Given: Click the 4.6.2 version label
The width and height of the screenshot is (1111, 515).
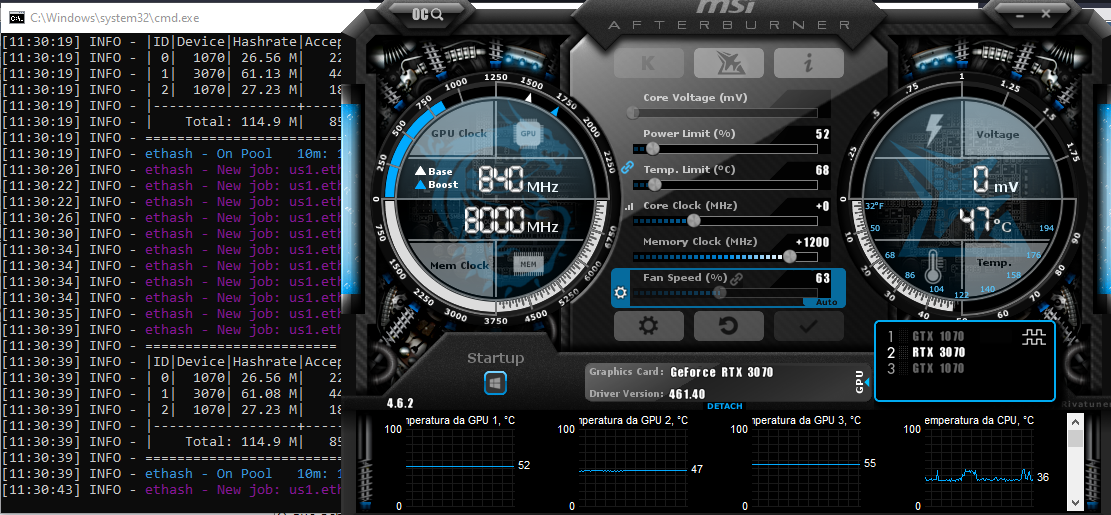Looking at the screenshot, I should coord(400,404).
